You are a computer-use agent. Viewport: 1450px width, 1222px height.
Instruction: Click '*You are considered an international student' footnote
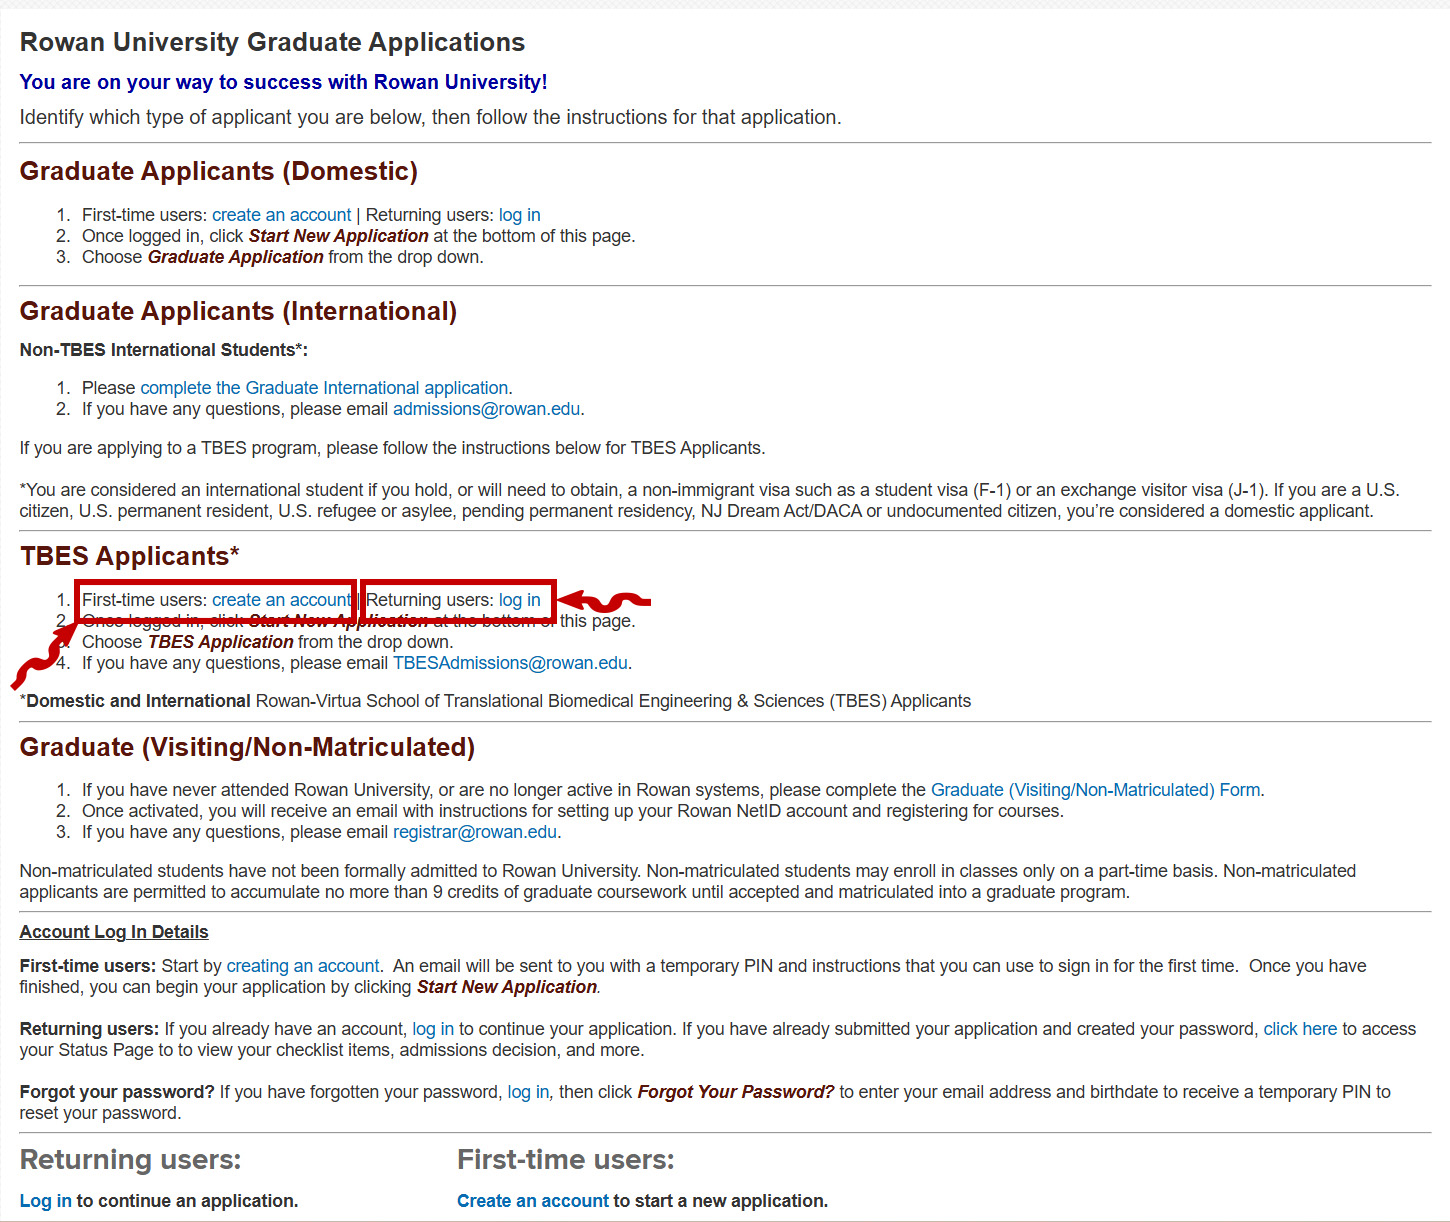click(709, 500)
